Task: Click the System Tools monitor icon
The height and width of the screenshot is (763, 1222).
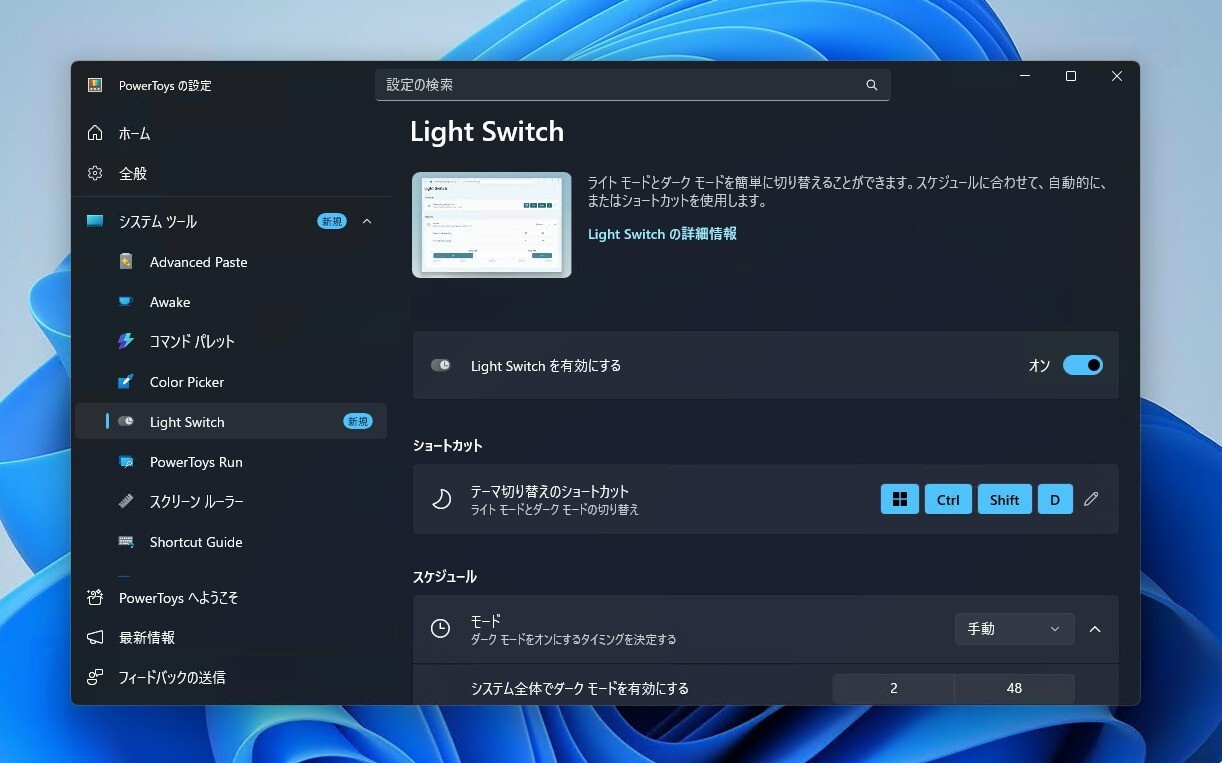Action: click(x=95, y=221)
